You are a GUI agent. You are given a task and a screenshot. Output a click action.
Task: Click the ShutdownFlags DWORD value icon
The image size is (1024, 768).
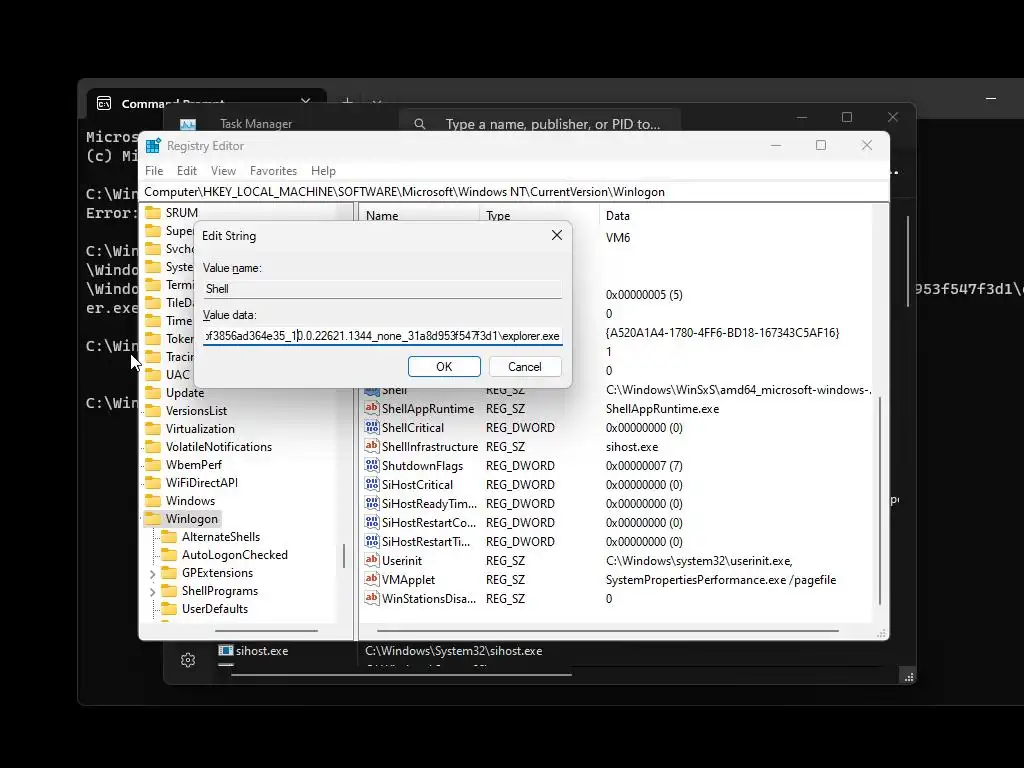click(x=372, y=465)
